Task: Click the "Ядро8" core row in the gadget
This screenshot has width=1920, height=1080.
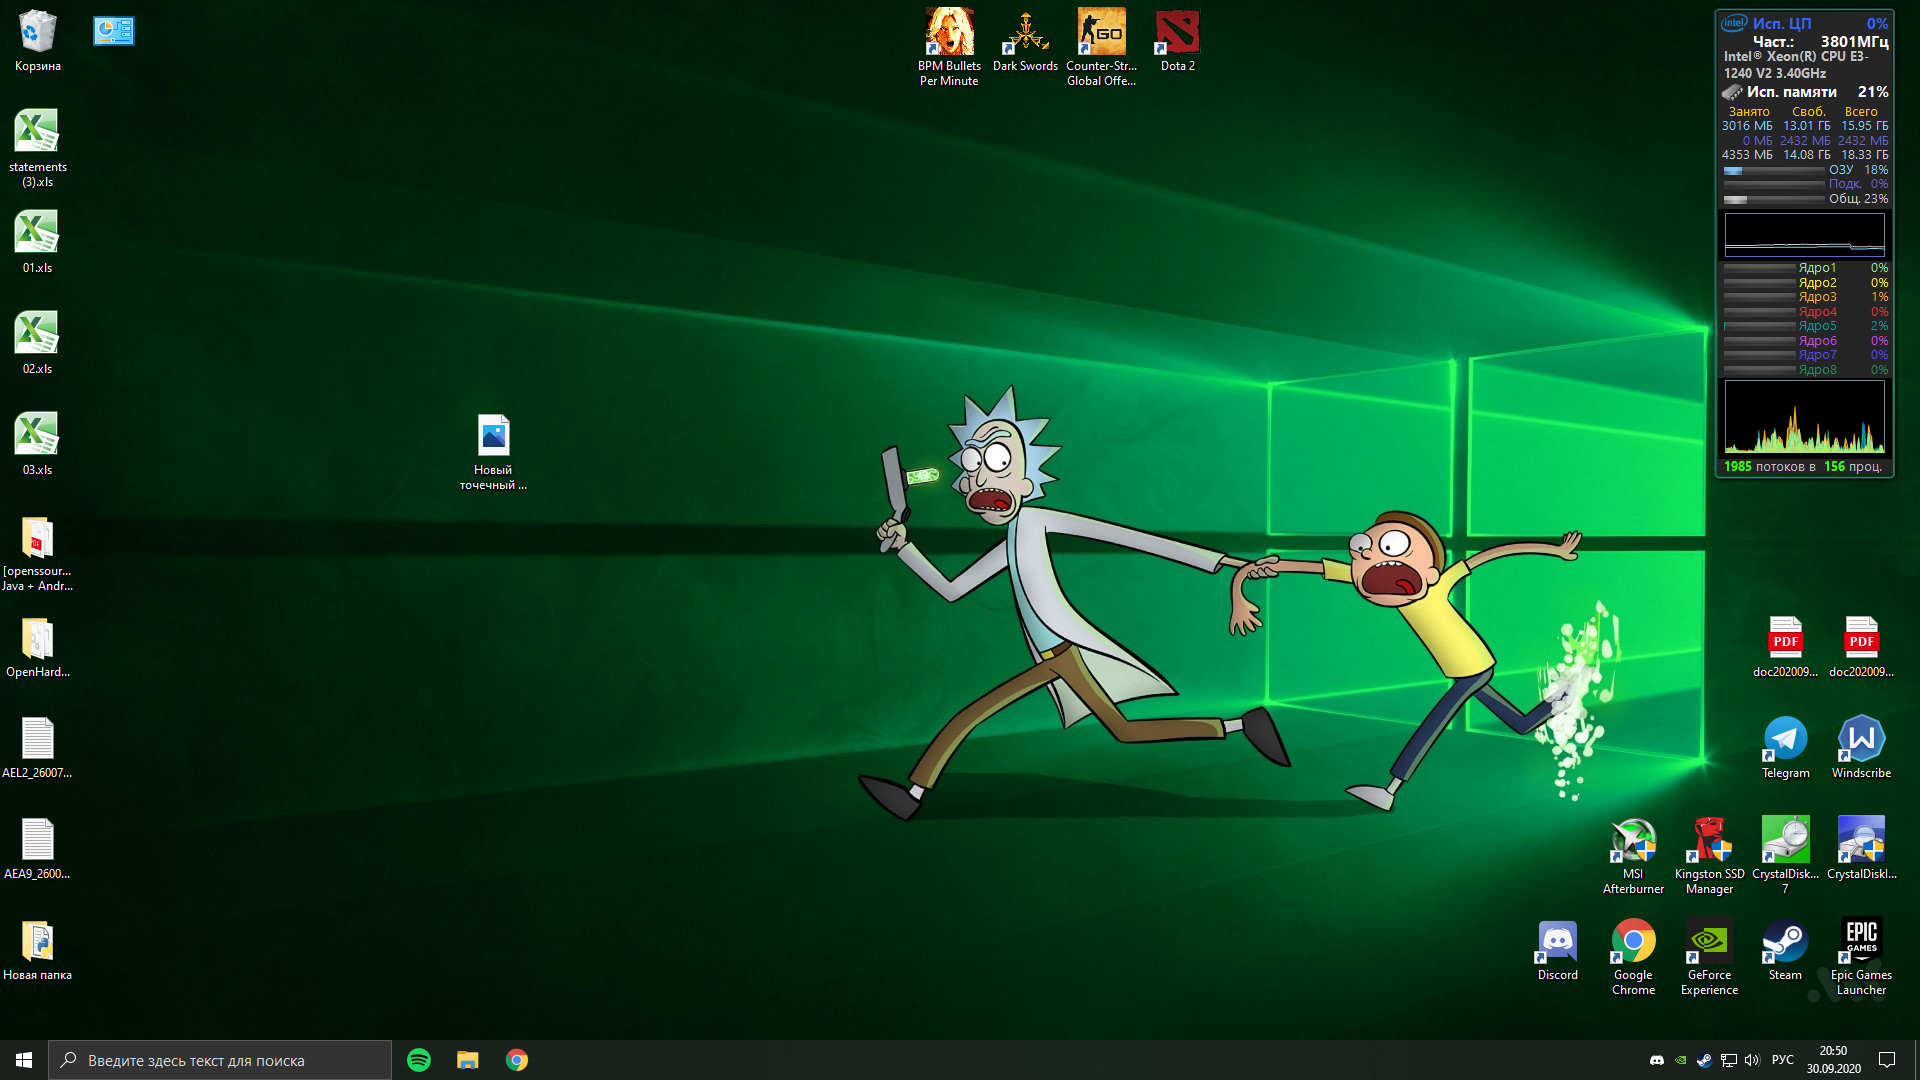Action: point(1805,370)
